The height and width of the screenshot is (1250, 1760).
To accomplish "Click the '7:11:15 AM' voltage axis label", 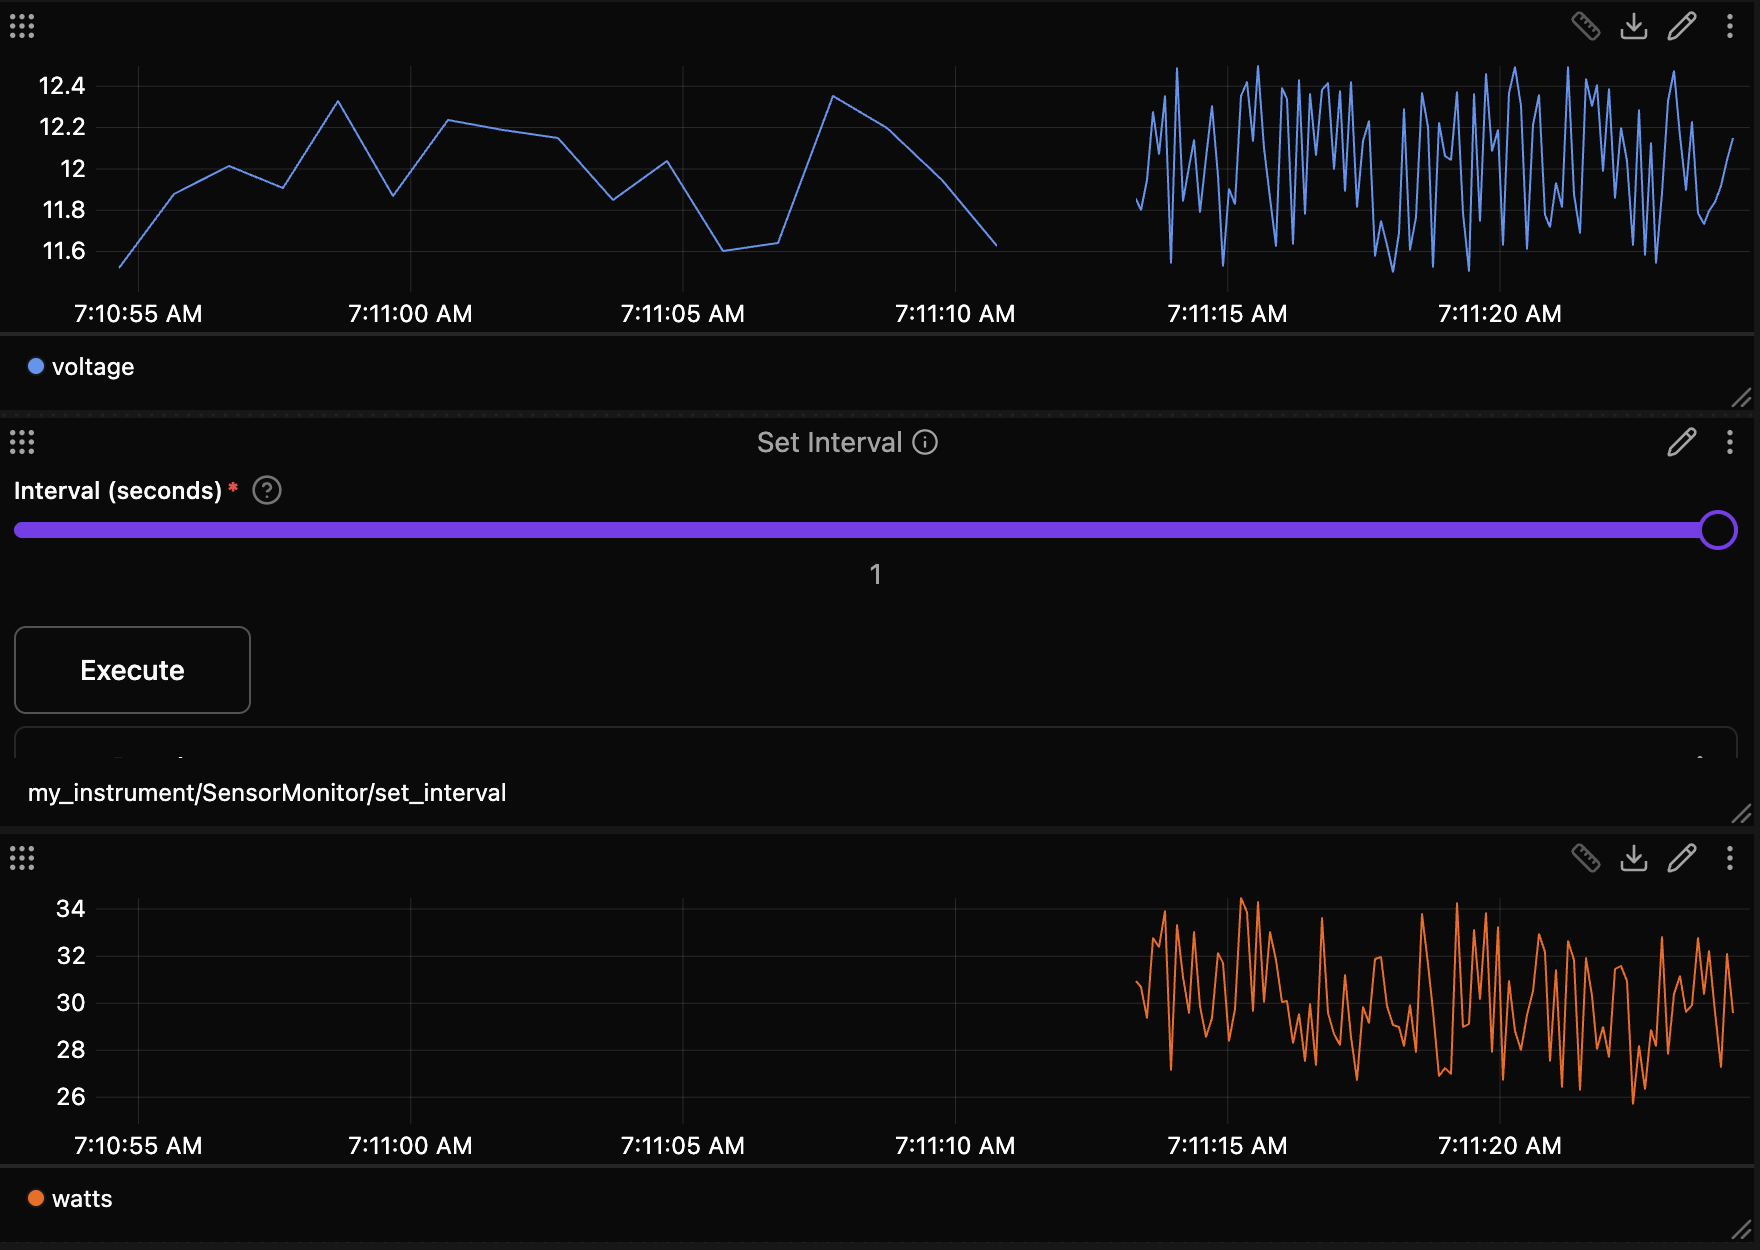I will pos(1227,314).
